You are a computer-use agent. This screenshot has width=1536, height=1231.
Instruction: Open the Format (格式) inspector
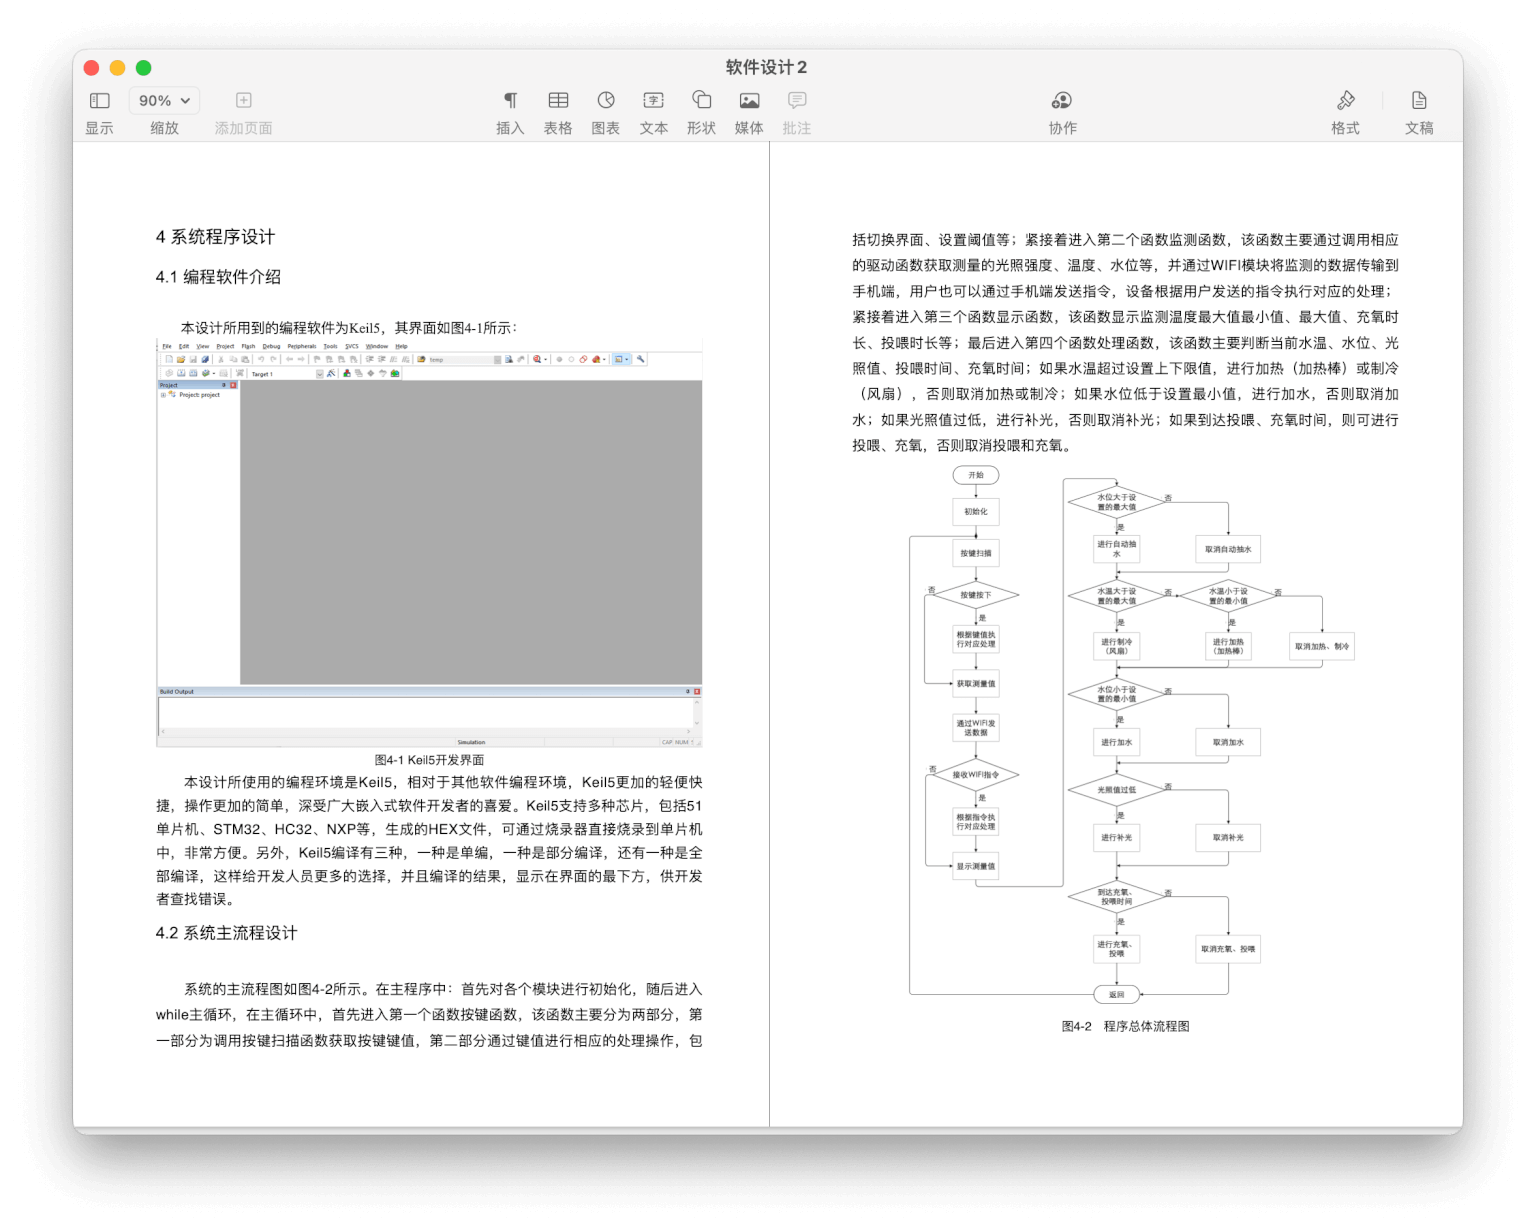point(1345,100)
